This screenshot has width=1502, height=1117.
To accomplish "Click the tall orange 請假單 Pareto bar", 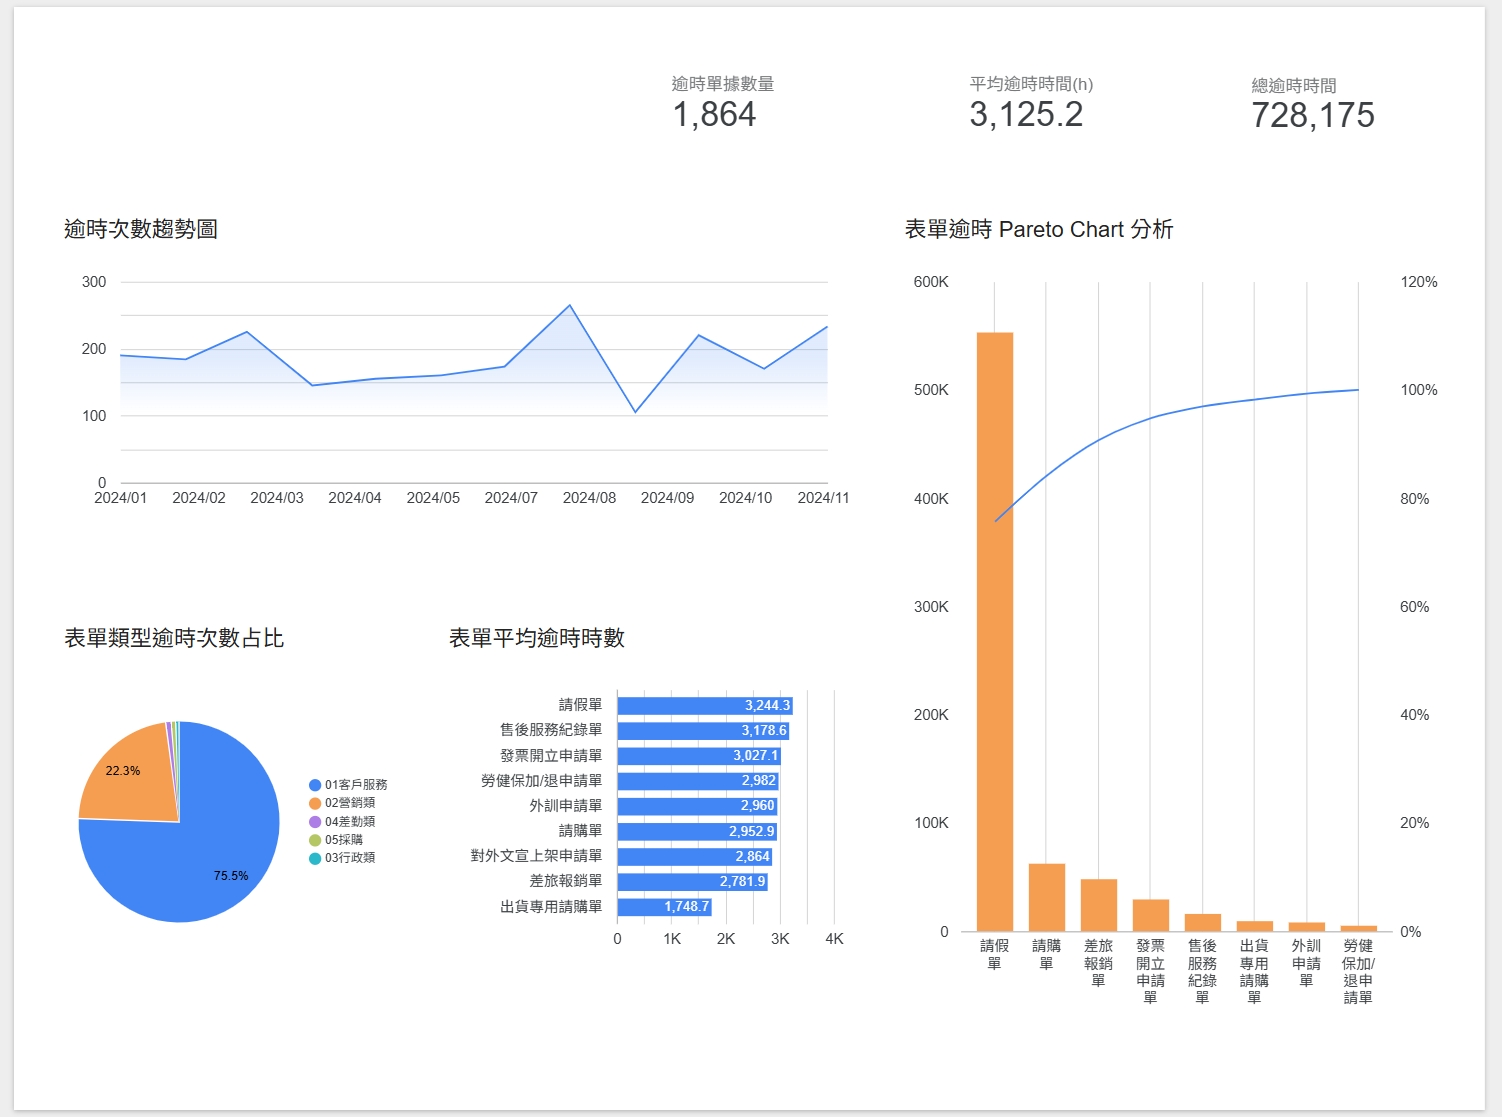I will pos(994,630).
